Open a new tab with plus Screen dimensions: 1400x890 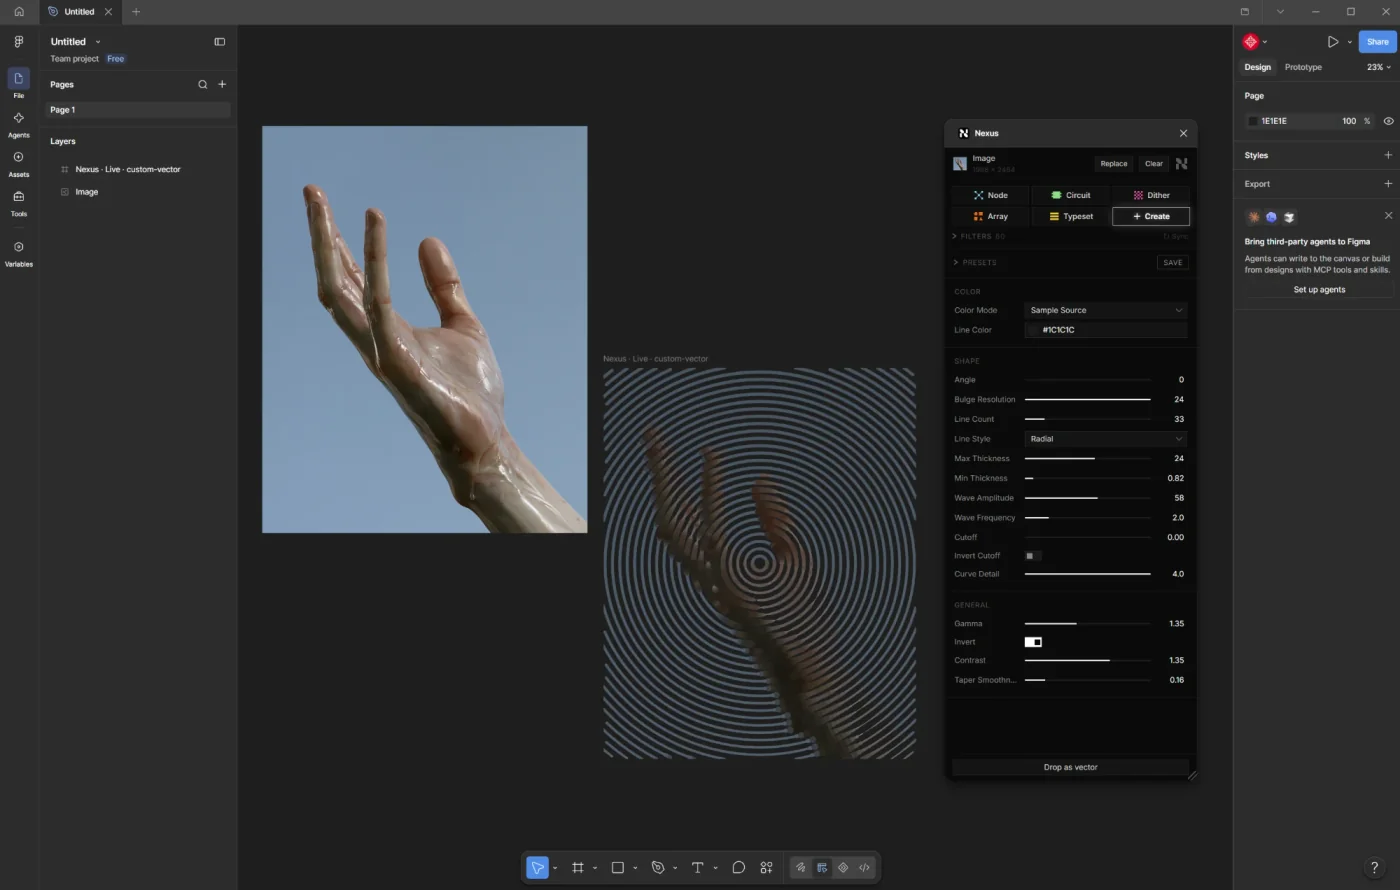(x=136, y=12)
